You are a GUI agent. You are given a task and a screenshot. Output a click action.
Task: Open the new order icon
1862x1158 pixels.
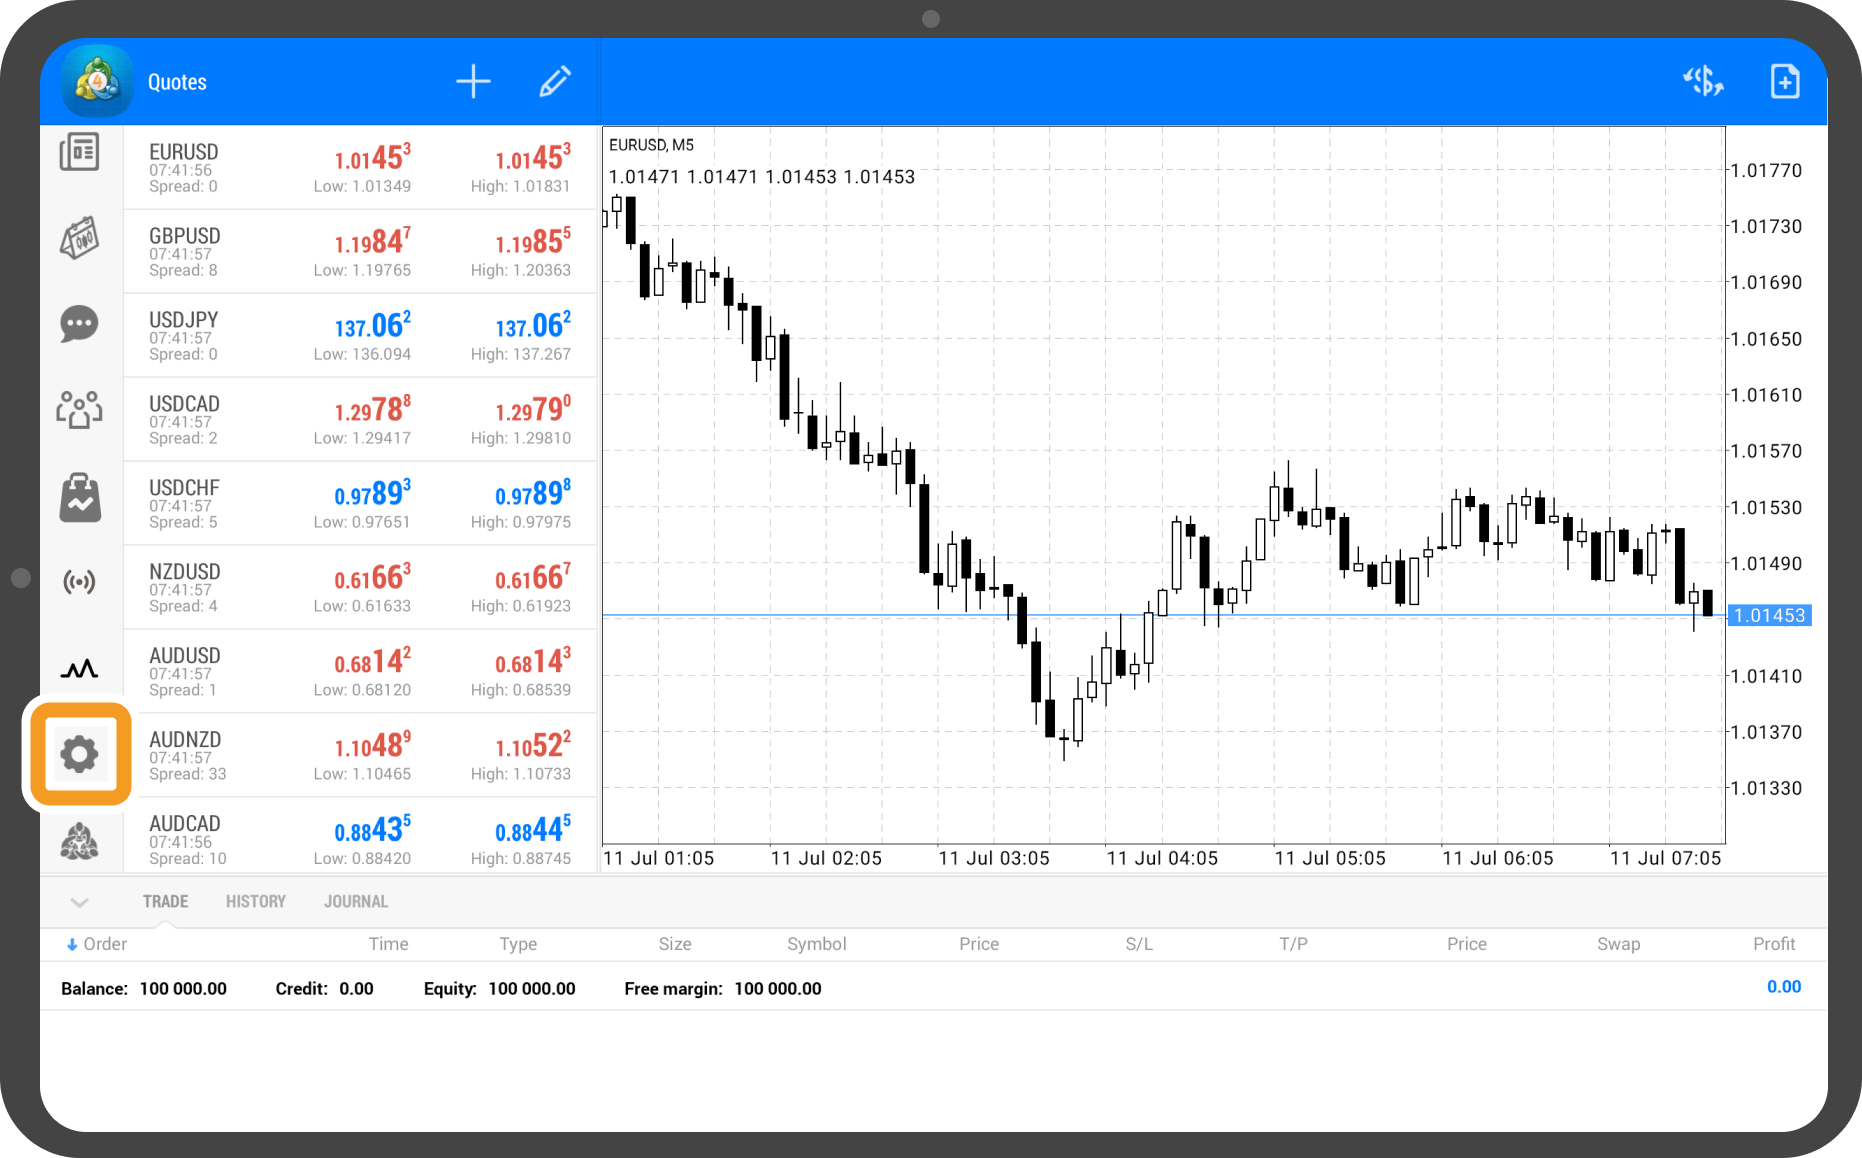(1784, 82)
